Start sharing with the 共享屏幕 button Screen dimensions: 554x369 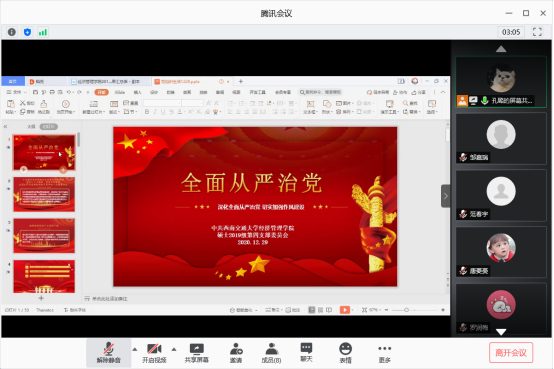tap(196, 353)
